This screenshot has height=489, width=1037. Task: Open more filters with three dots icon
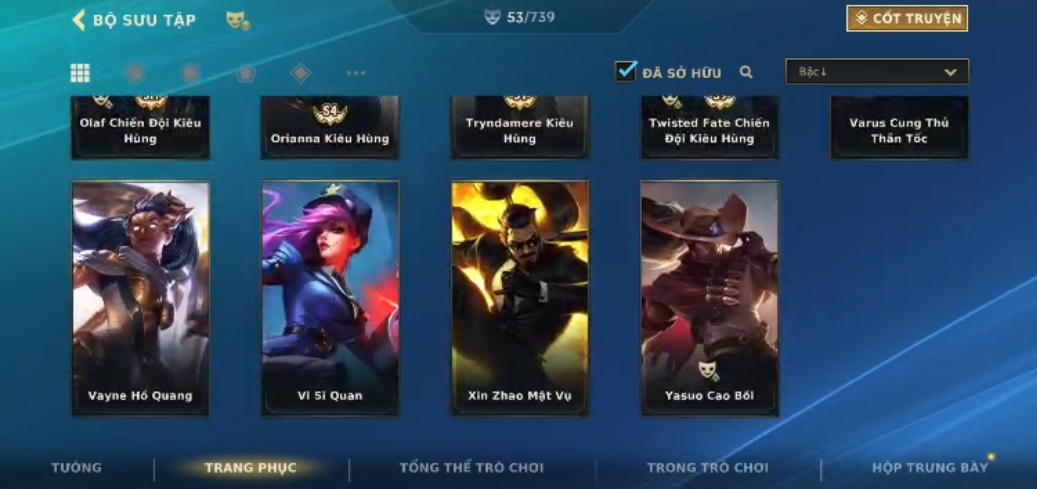[x=356, y=73]
